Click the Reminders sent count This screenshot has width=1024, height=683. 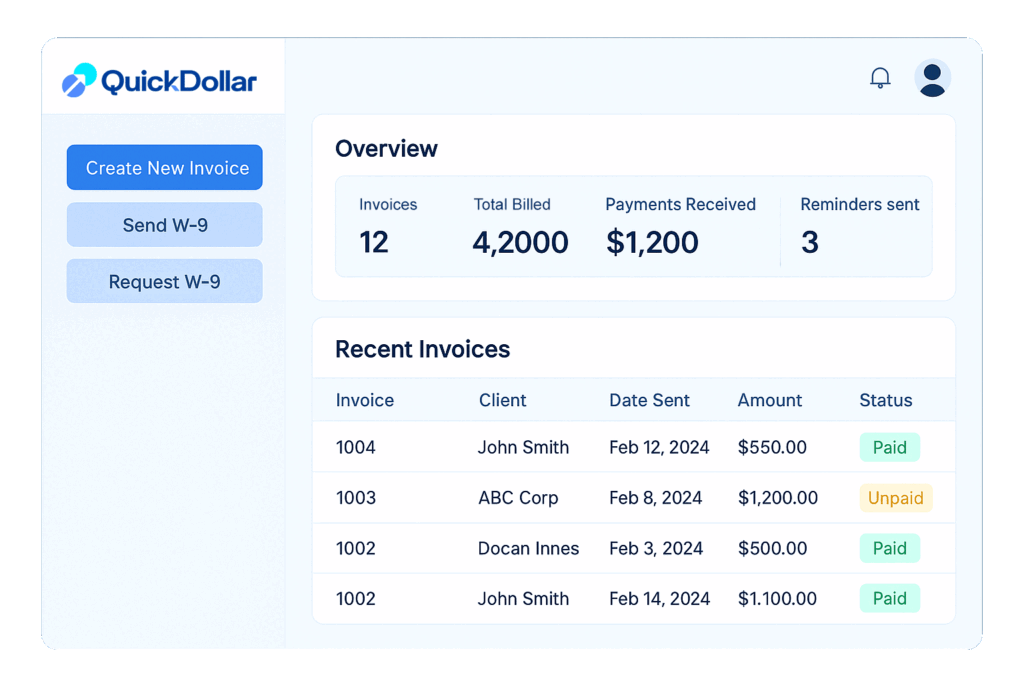tap(810, 242)
